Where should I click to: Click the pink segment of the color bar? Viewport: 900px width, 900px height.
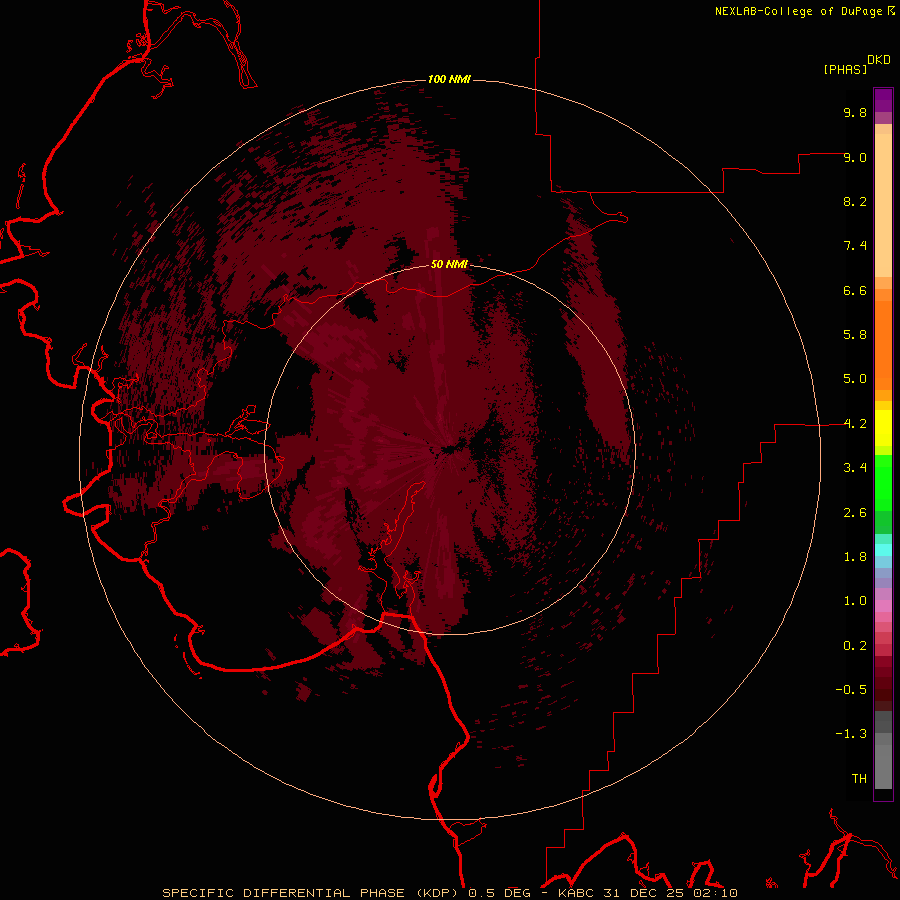[883, 606]
